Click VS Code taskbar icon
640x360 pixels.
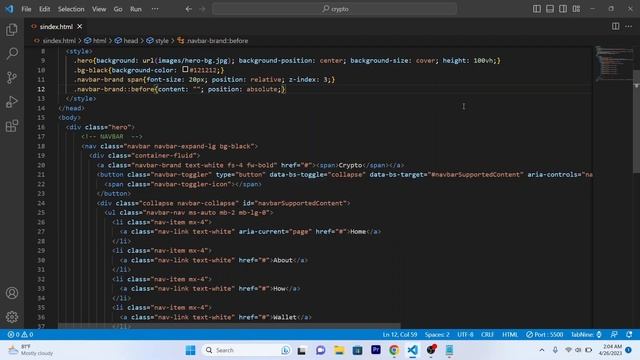click(413, 350)
